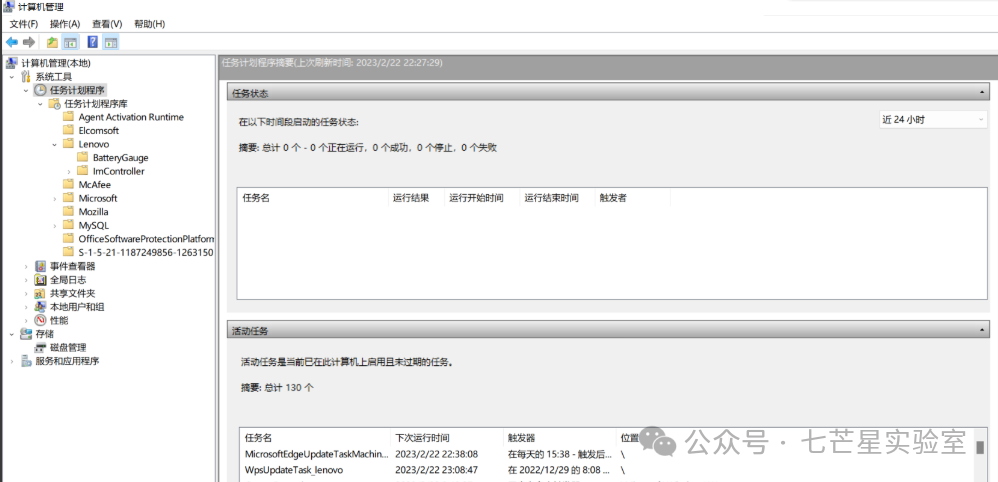Click the 计算机管理(本地) root icon
The image size is (998, 482).
12,63
